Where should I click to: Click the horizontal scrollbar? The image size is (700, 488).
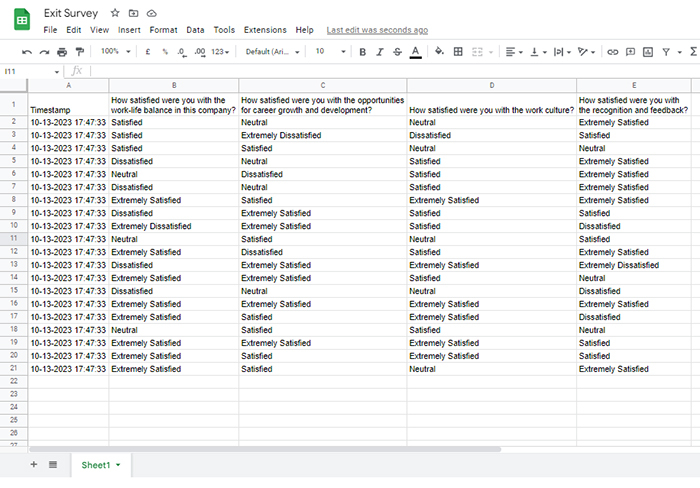click(x=265, y=449)
